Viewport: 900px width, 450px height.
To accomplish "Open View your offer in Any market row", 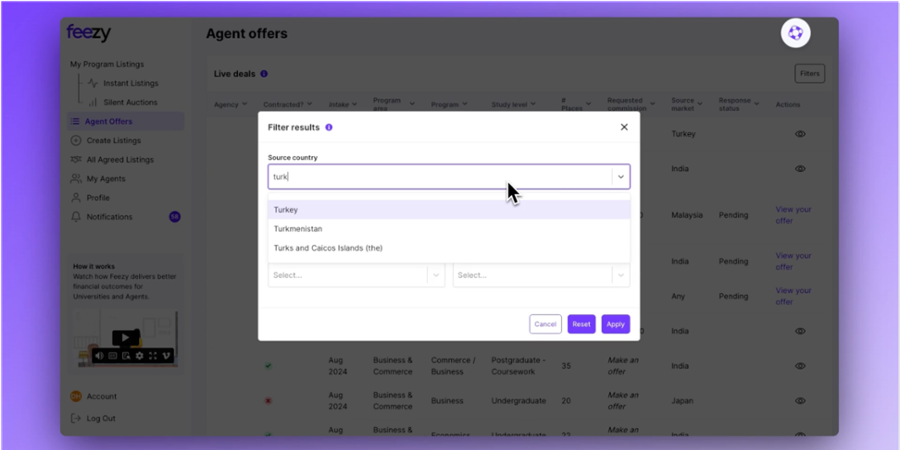I will [793, 296].
